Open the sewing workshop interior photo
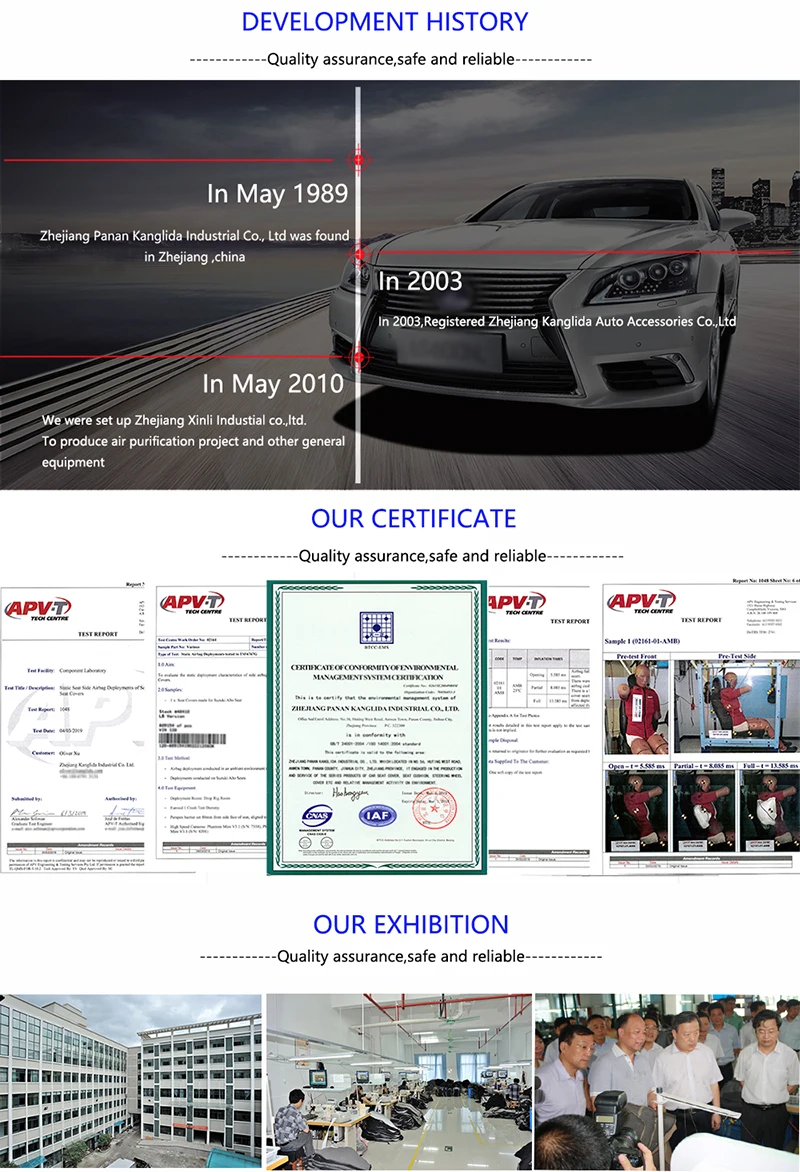This screenshot has width=800, height=1172. [x=399, y=1082]
